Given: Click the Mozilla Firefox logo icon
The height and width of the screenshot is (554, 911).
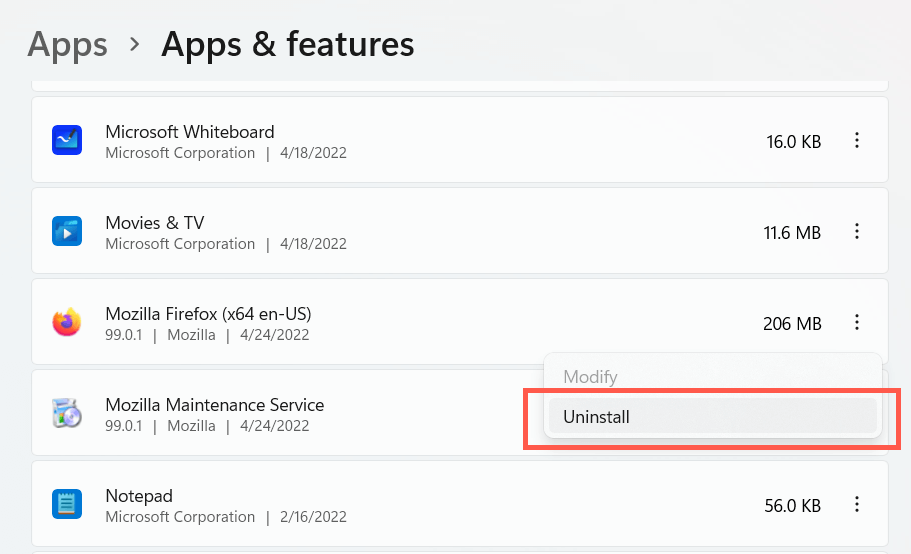Looking at the screenshot, I should point(66,322).
